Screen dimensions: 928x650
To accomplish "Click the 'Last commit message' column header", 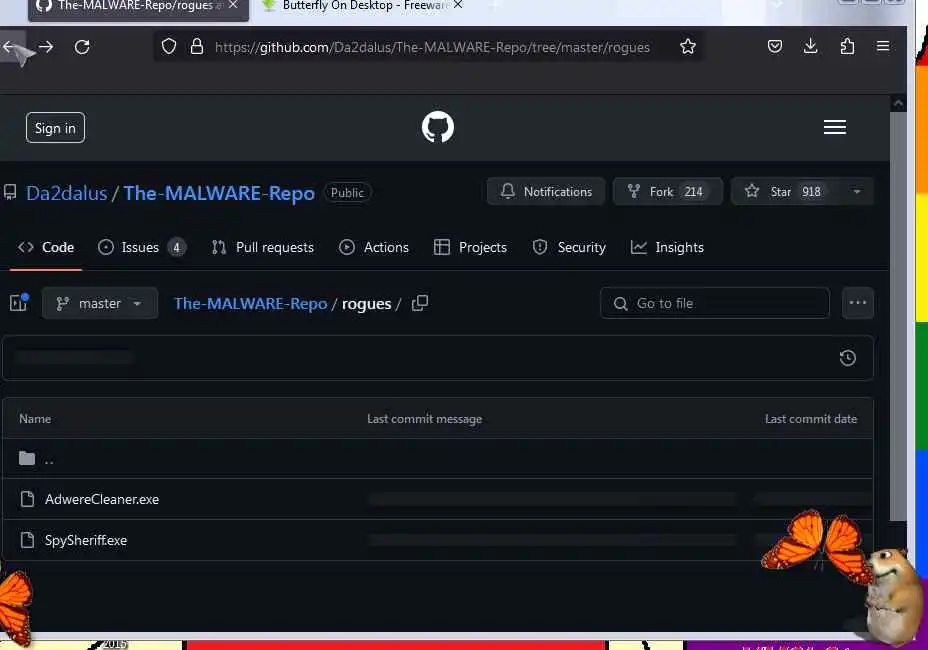I will tap(424, 419).
